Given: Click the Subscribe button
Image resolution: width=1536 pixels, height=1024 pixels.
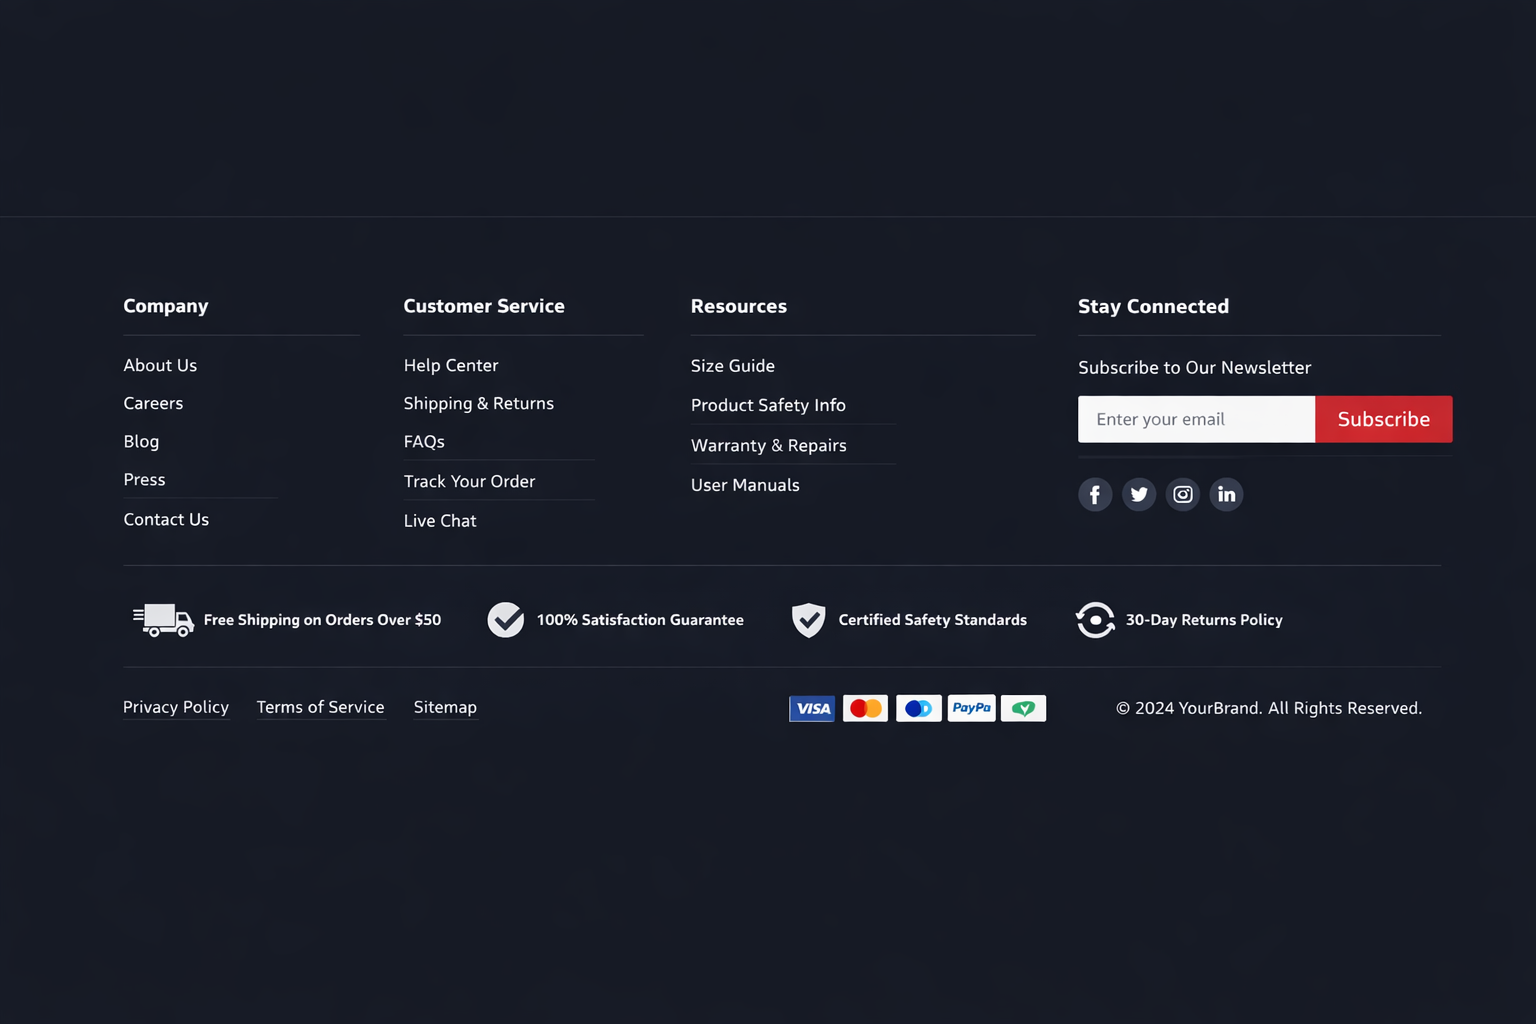Looking at the screenshot, I should [1384, 419].
